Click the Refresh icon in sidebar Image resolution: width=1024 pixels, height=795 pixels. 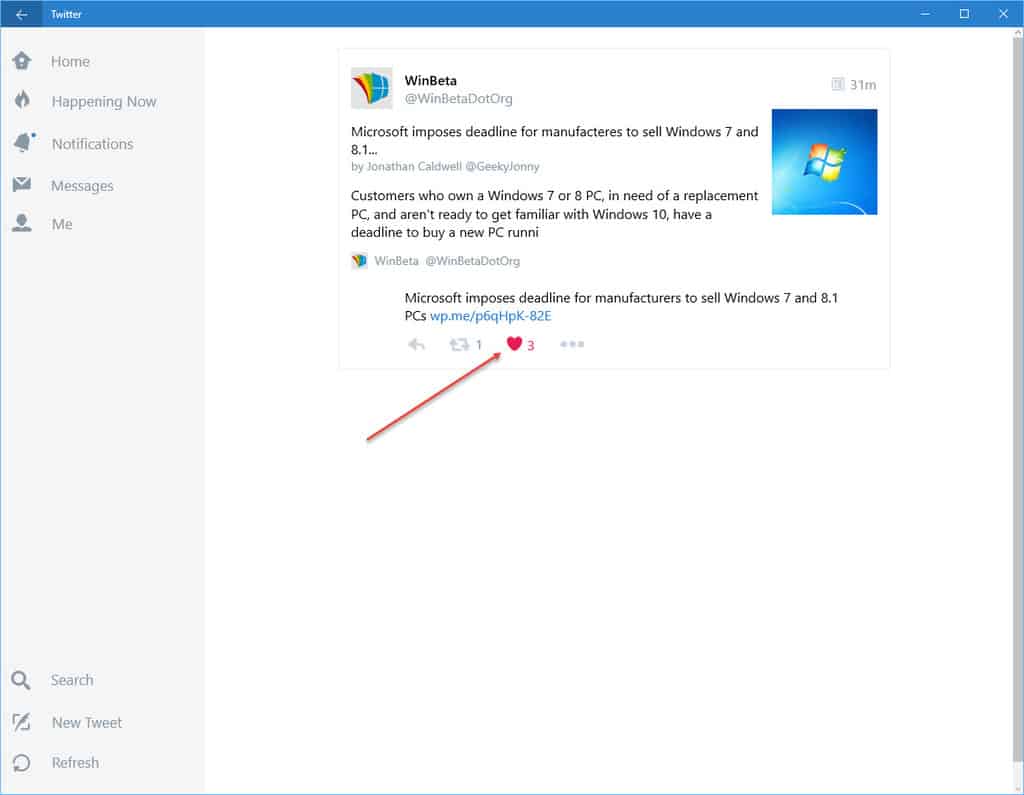tap(22, 762)
